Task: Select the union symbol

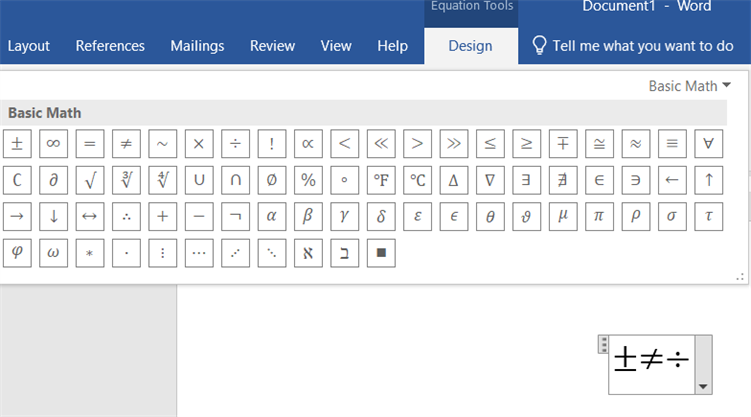Action: [199, 180]
